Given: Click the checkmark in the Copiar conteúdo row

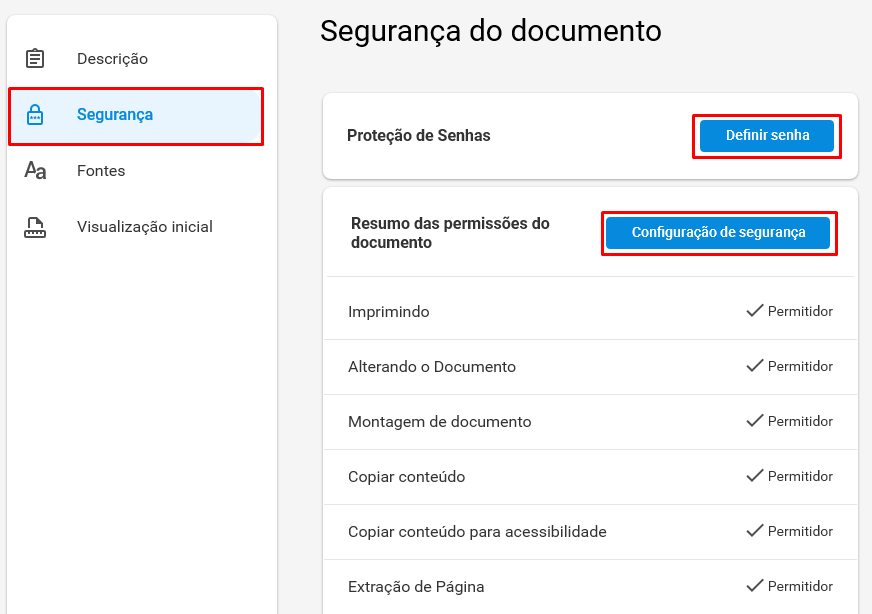Looking at the screenshot, I should coord(755,476).
